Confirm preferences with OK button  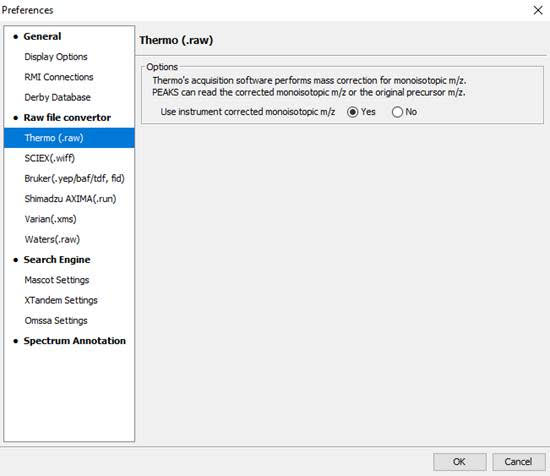point(460,462)
